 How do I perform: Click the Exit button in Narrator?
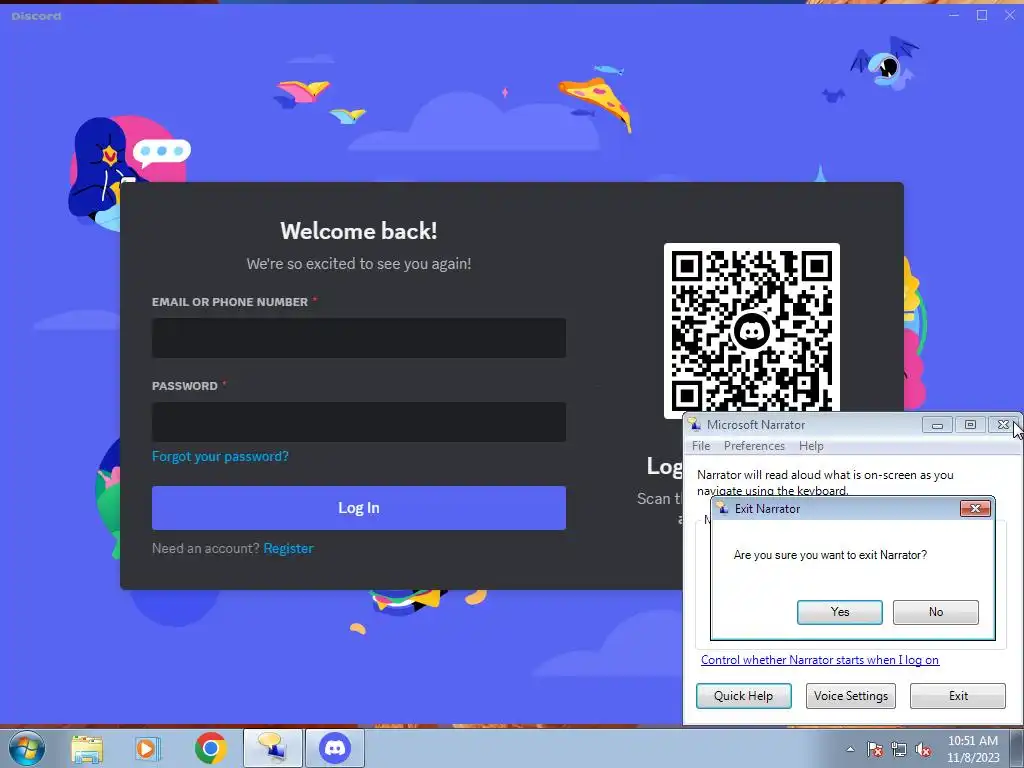click(x=958, y=696)
